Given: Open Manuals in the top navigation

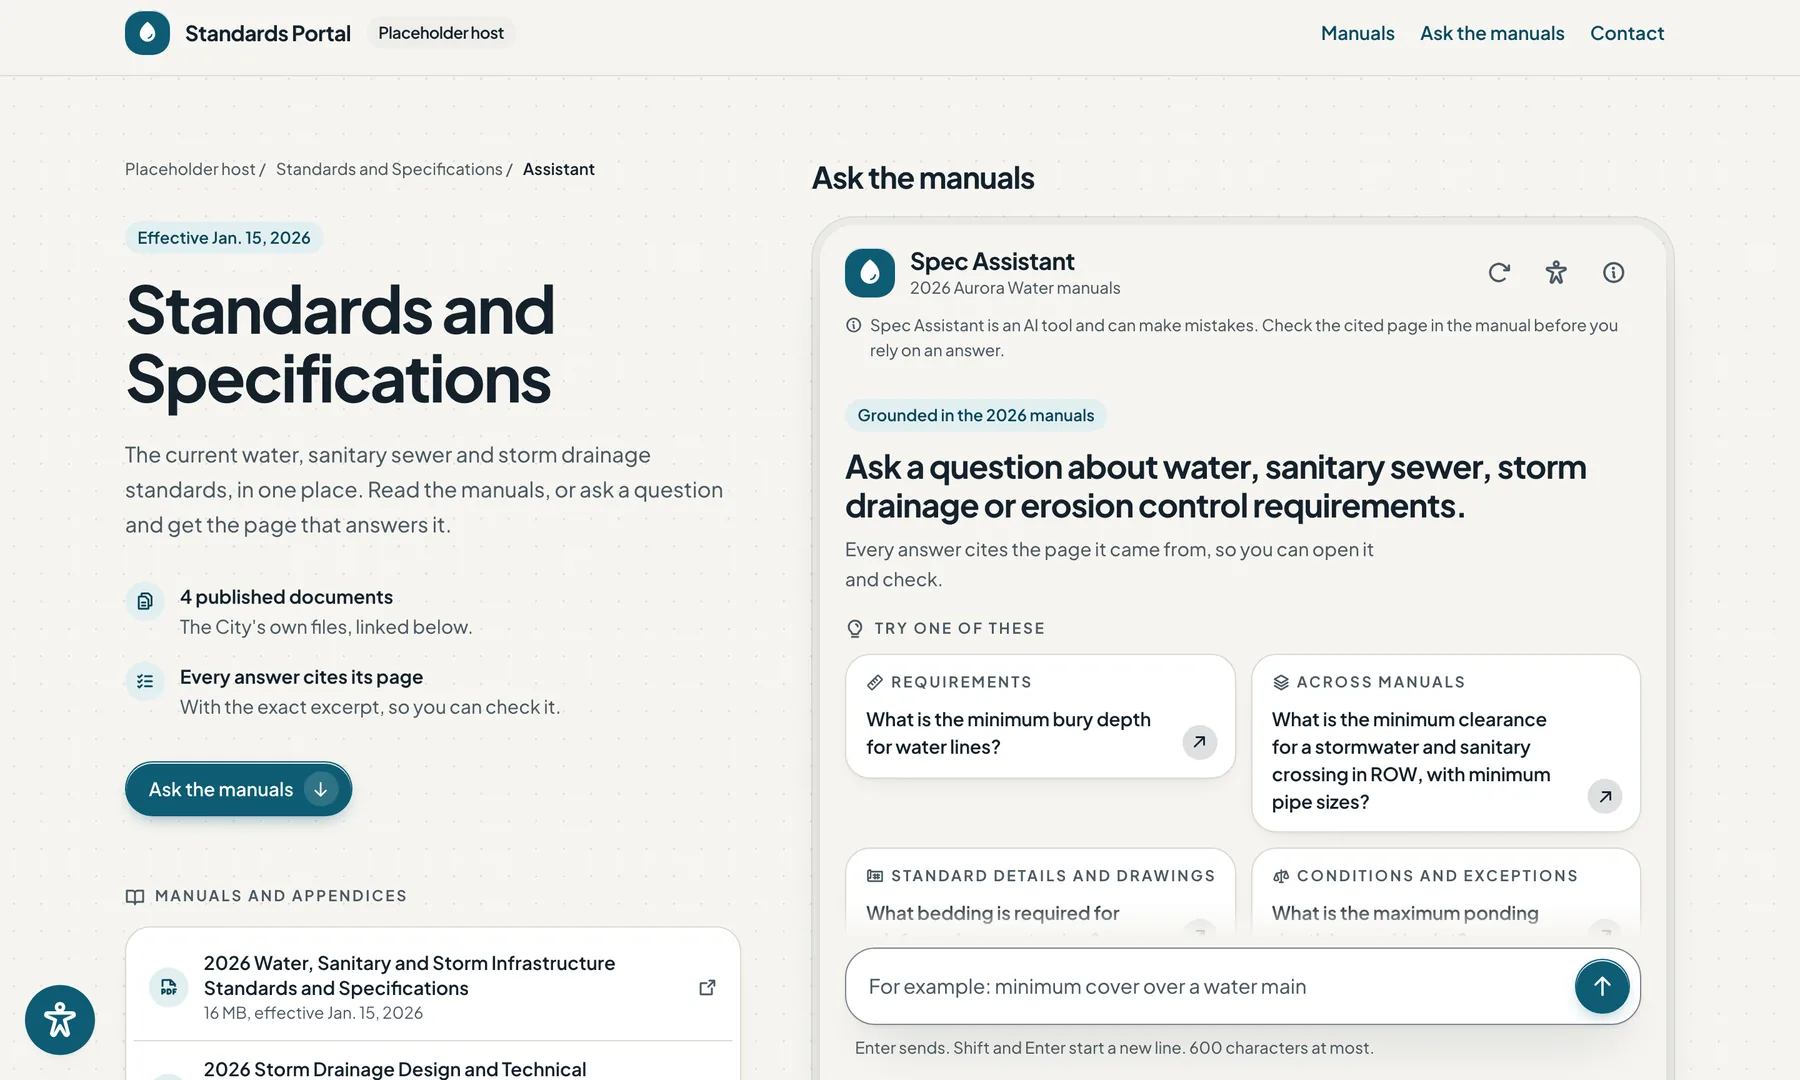Looking at the screenshot, I should 1357,33.
